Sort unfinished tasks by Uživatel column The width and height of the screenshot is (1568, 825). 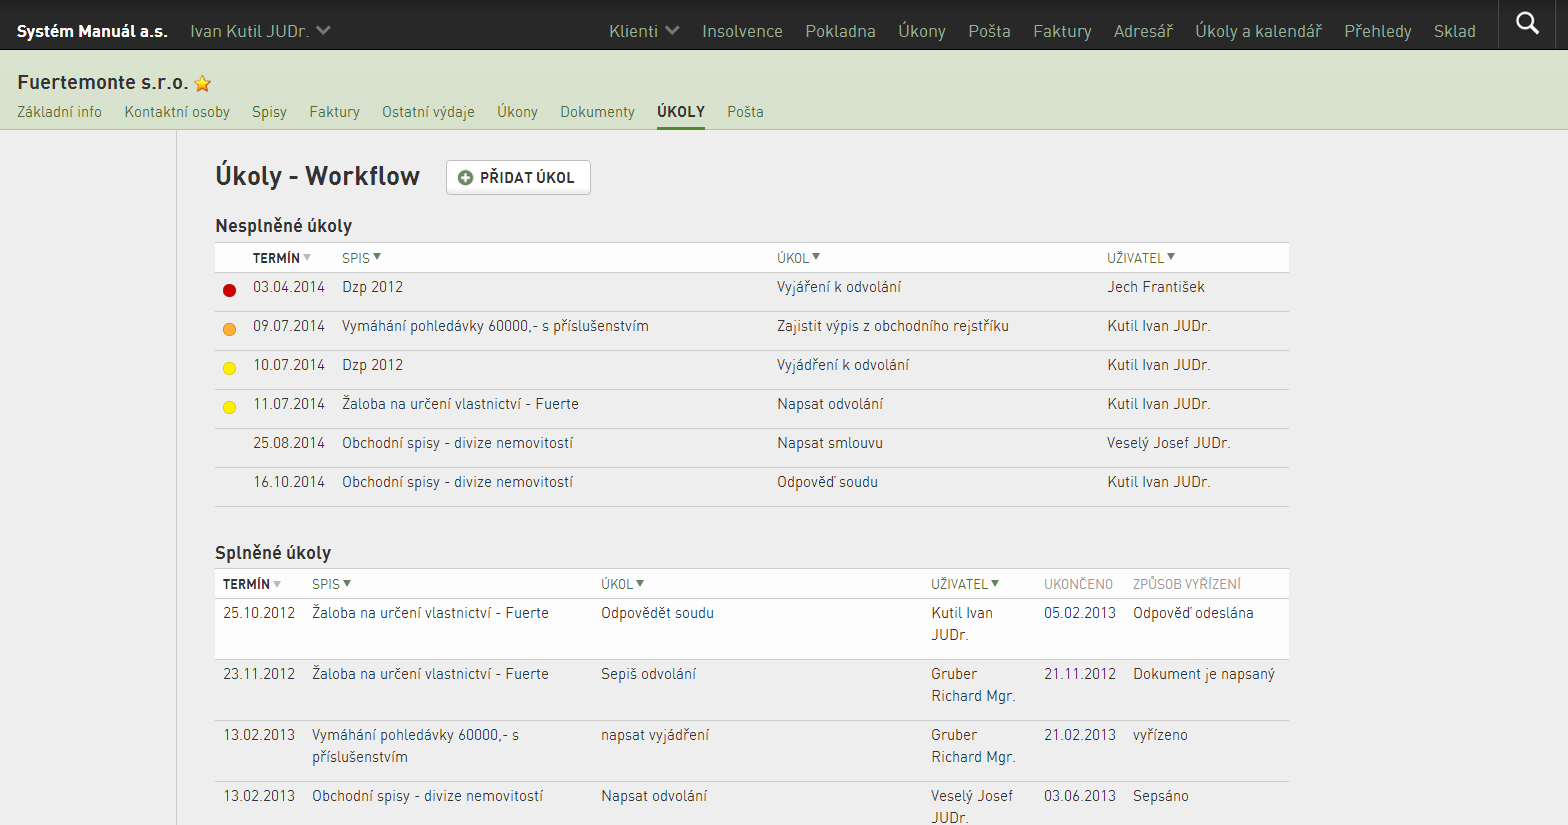(1141, 258)
